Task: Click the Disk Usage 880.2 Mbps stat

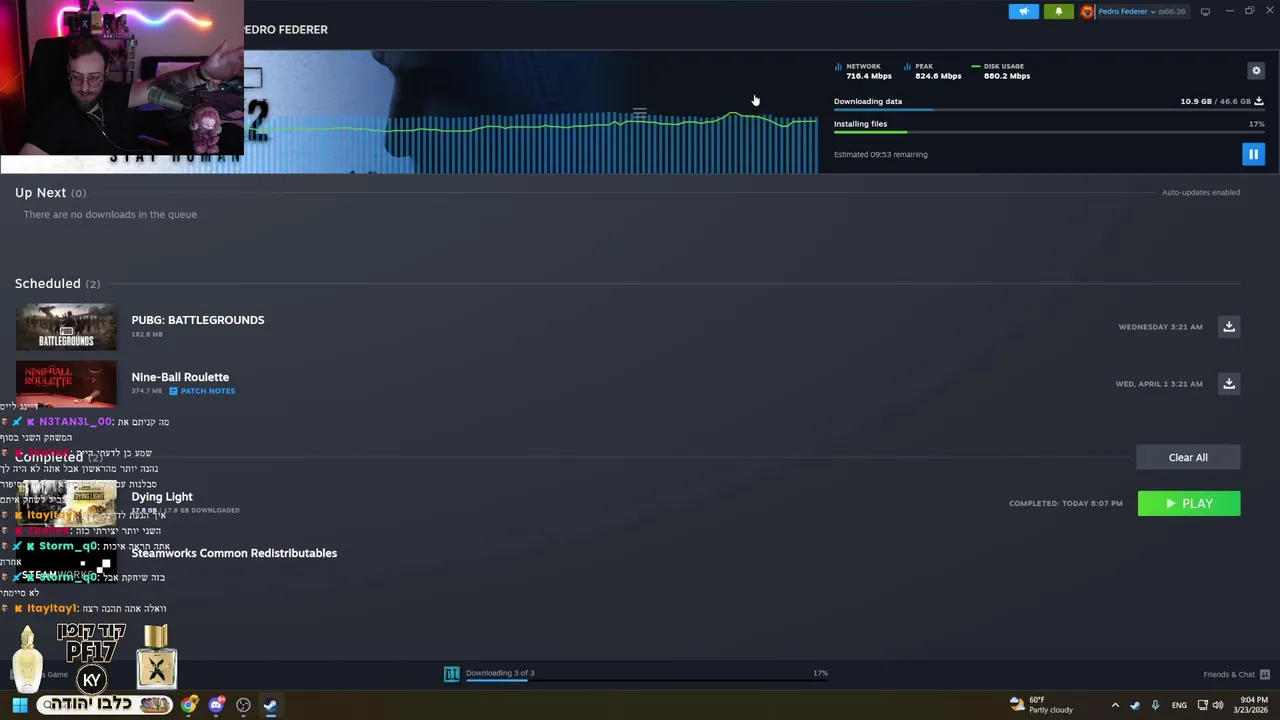Action: click(1001, 71)
